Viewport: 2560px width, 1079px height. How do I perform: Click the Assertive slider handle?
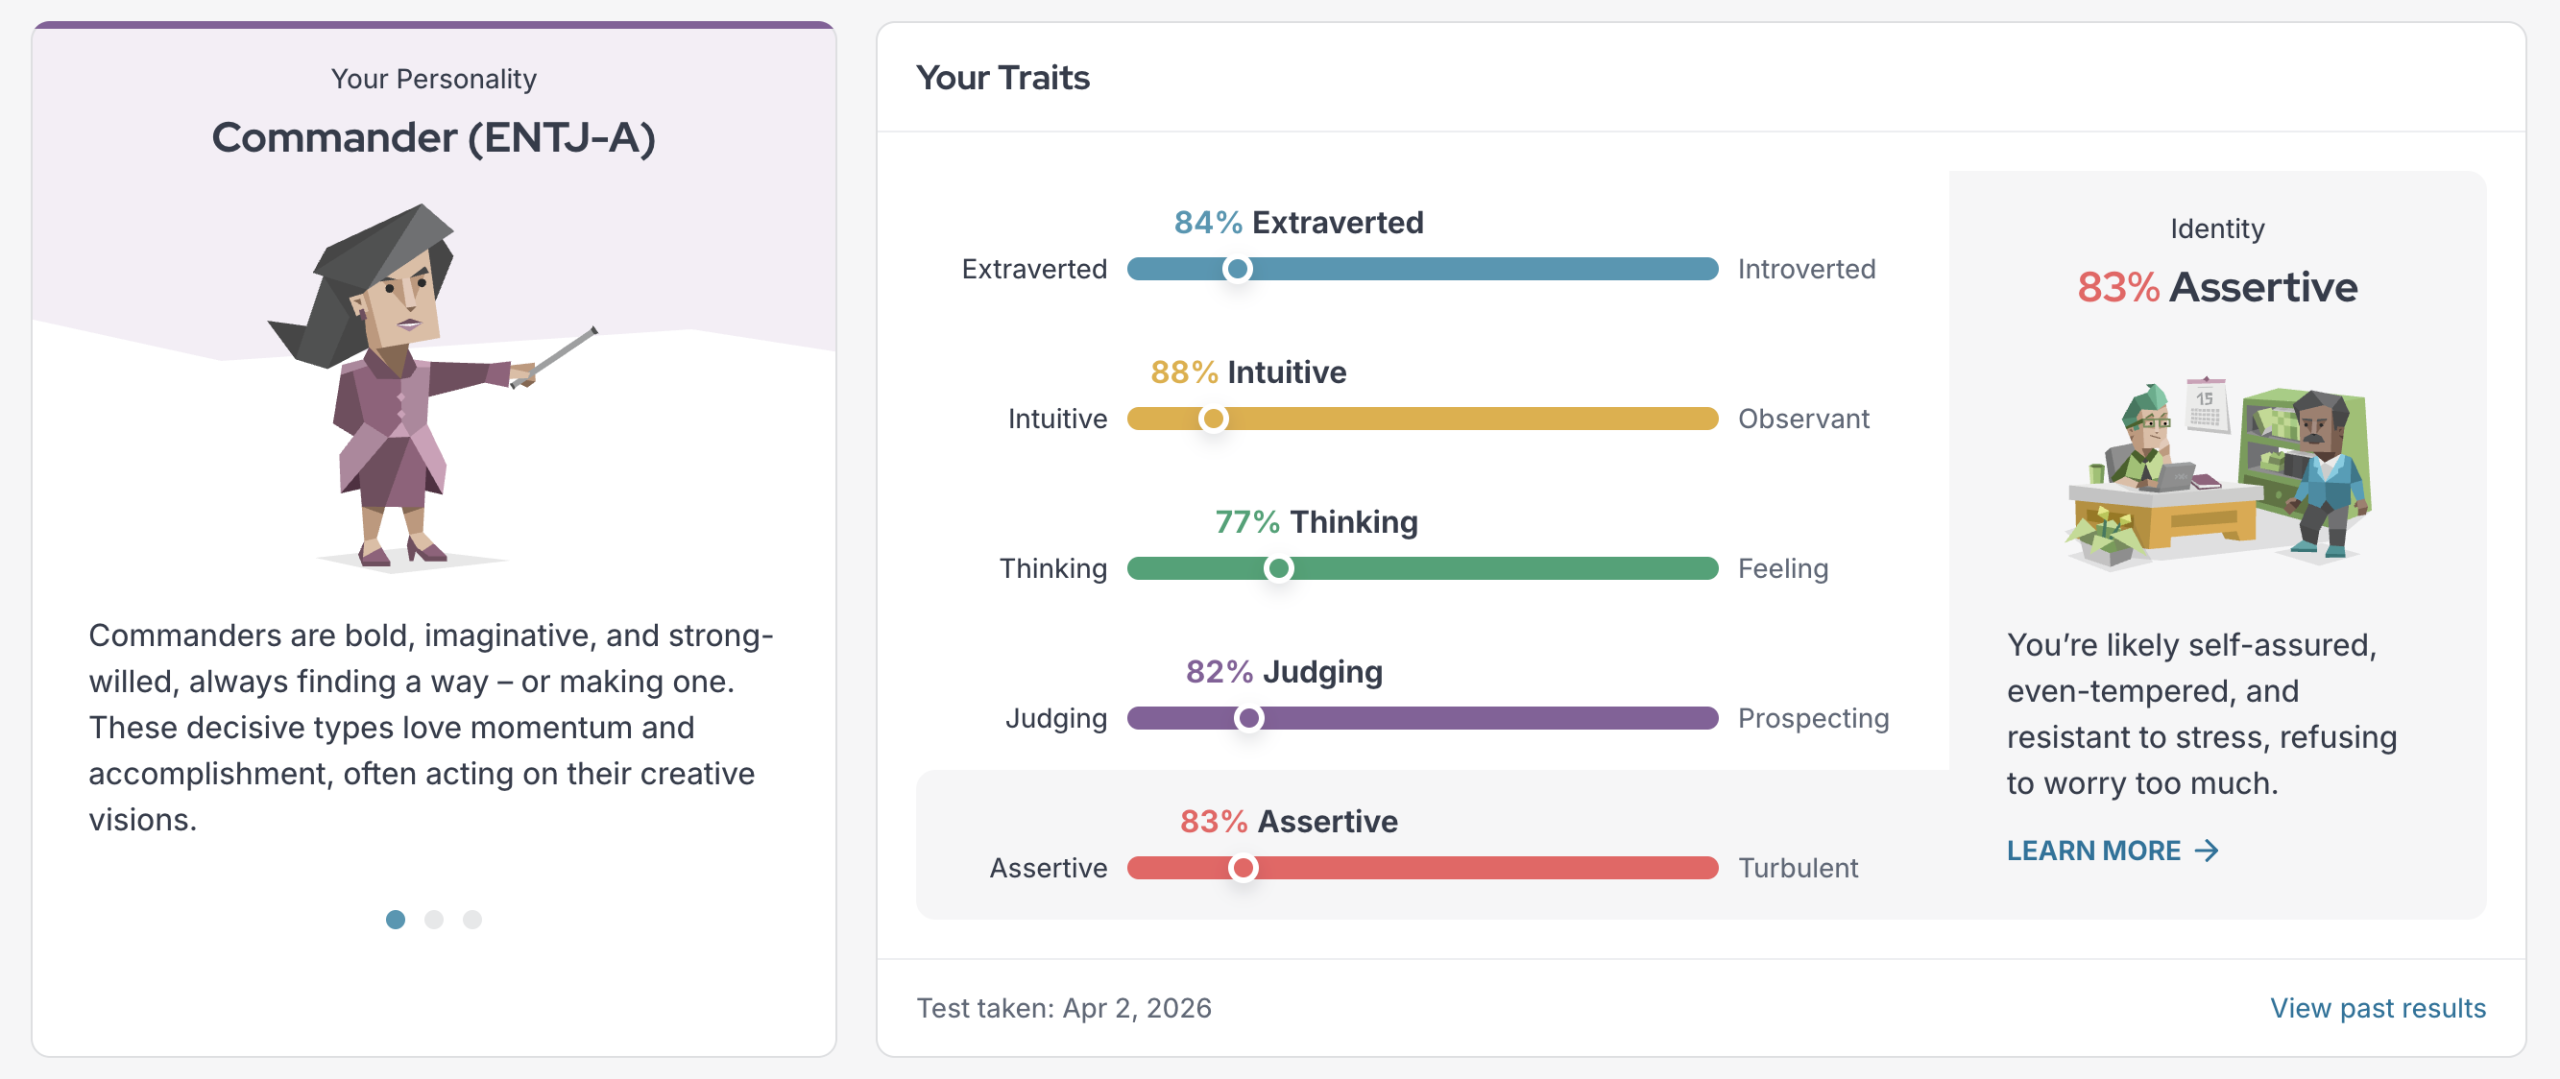pyautogui.click(x=1243, y=868)
